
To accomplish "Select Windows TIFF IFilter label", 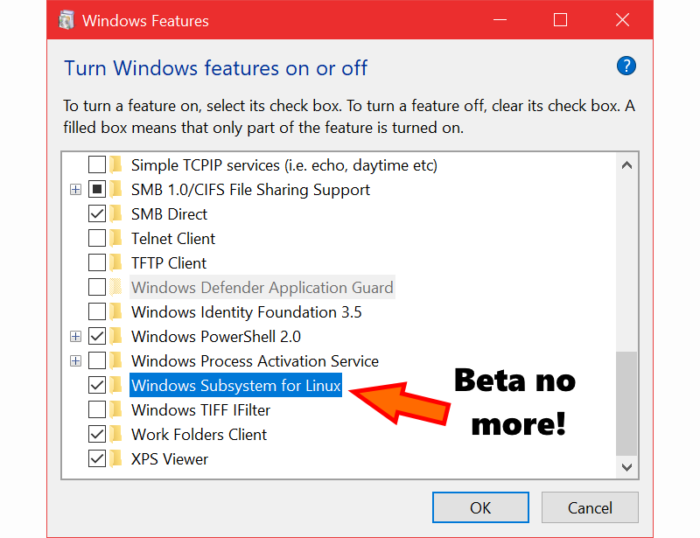I will point(201,410).
